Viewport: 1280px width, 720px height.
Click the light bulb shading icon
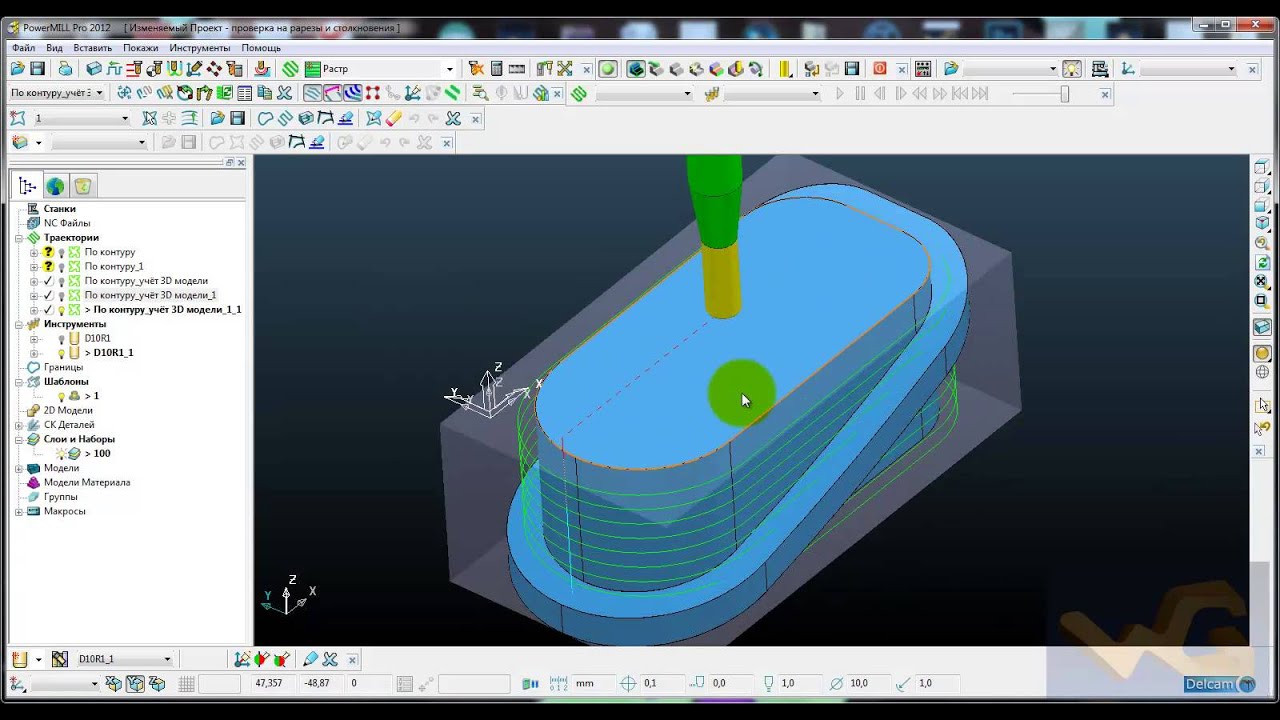tap(1072, 69)
